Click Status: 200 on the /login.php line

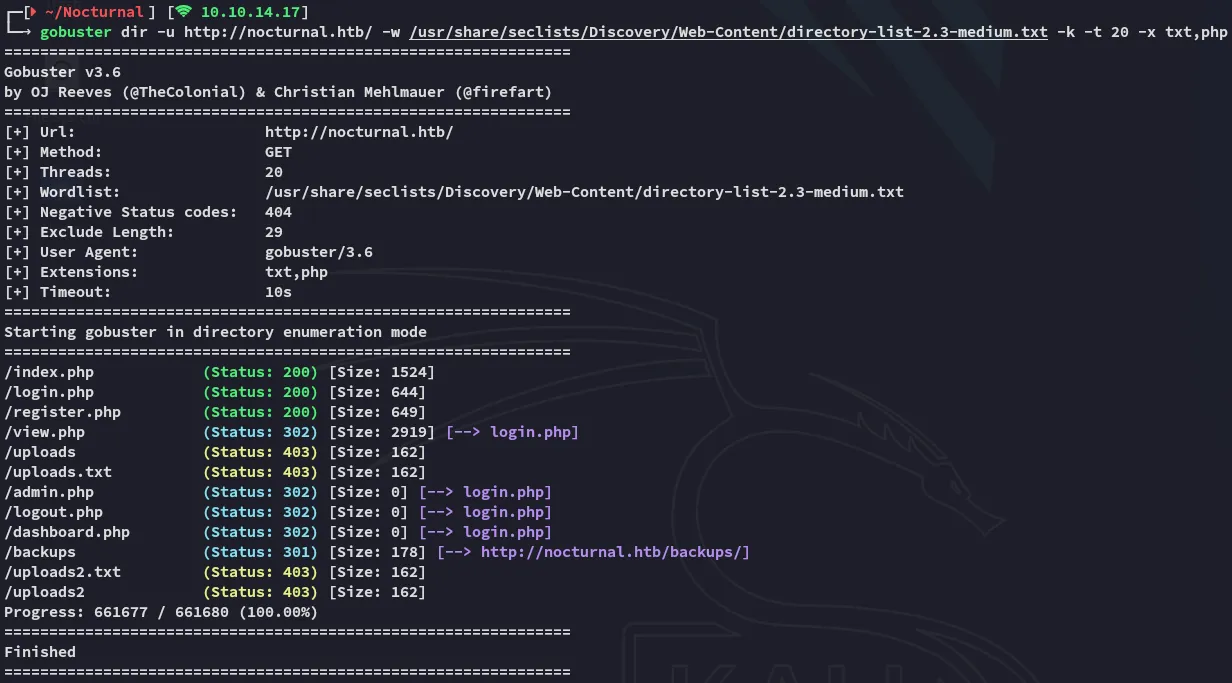(260, 392)
